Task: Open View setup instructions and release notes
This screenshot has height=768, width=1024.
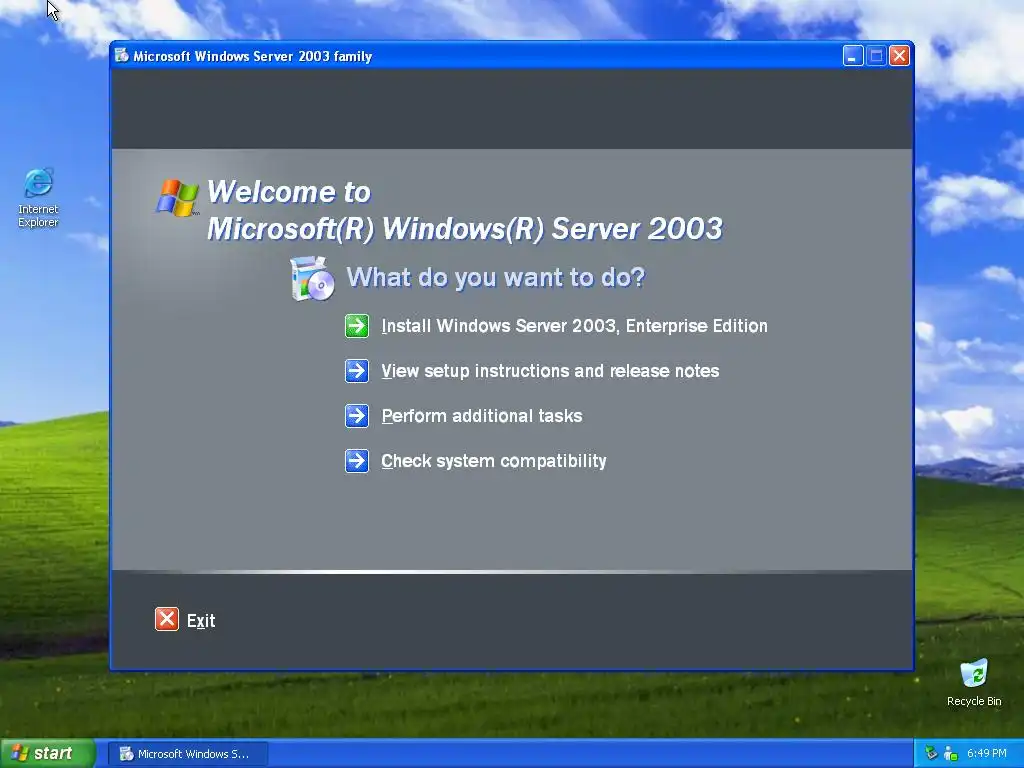Action: 550,371
